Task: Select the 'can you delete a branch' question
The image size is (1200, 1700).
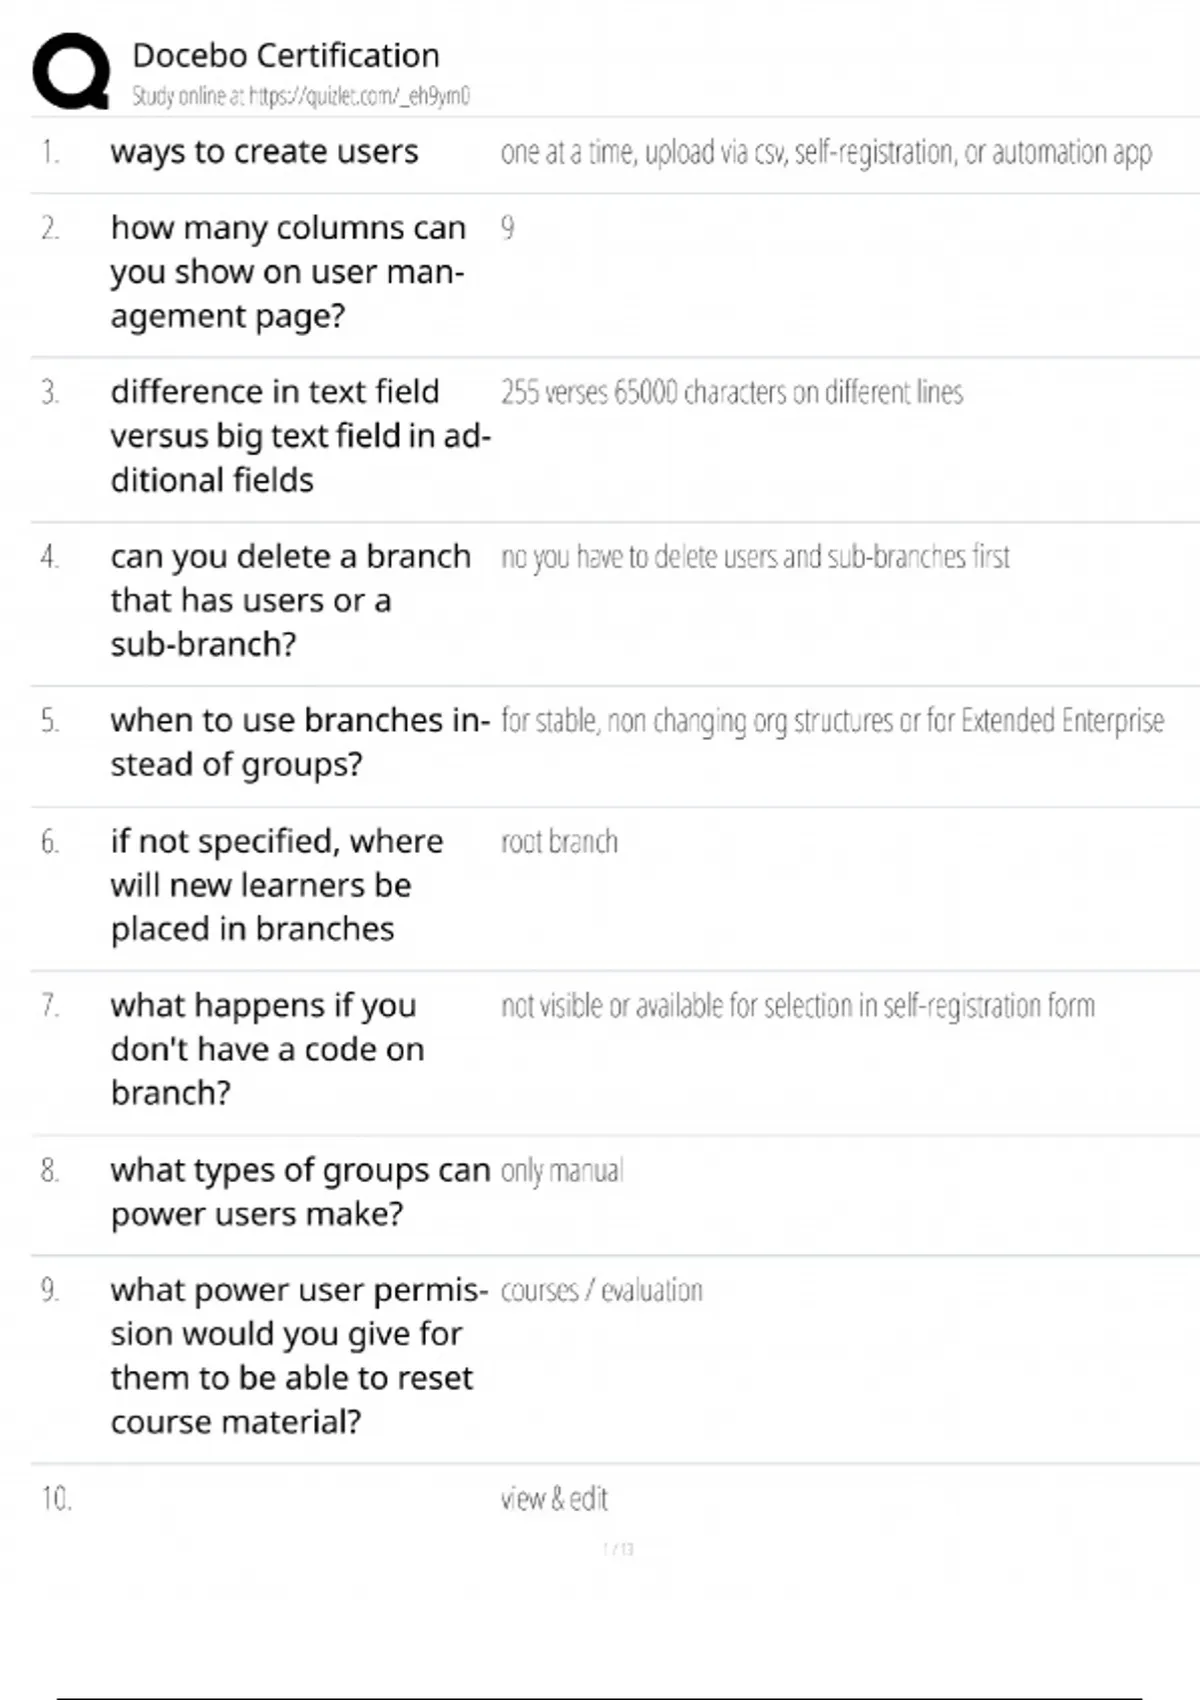Action: click(290, 600)
